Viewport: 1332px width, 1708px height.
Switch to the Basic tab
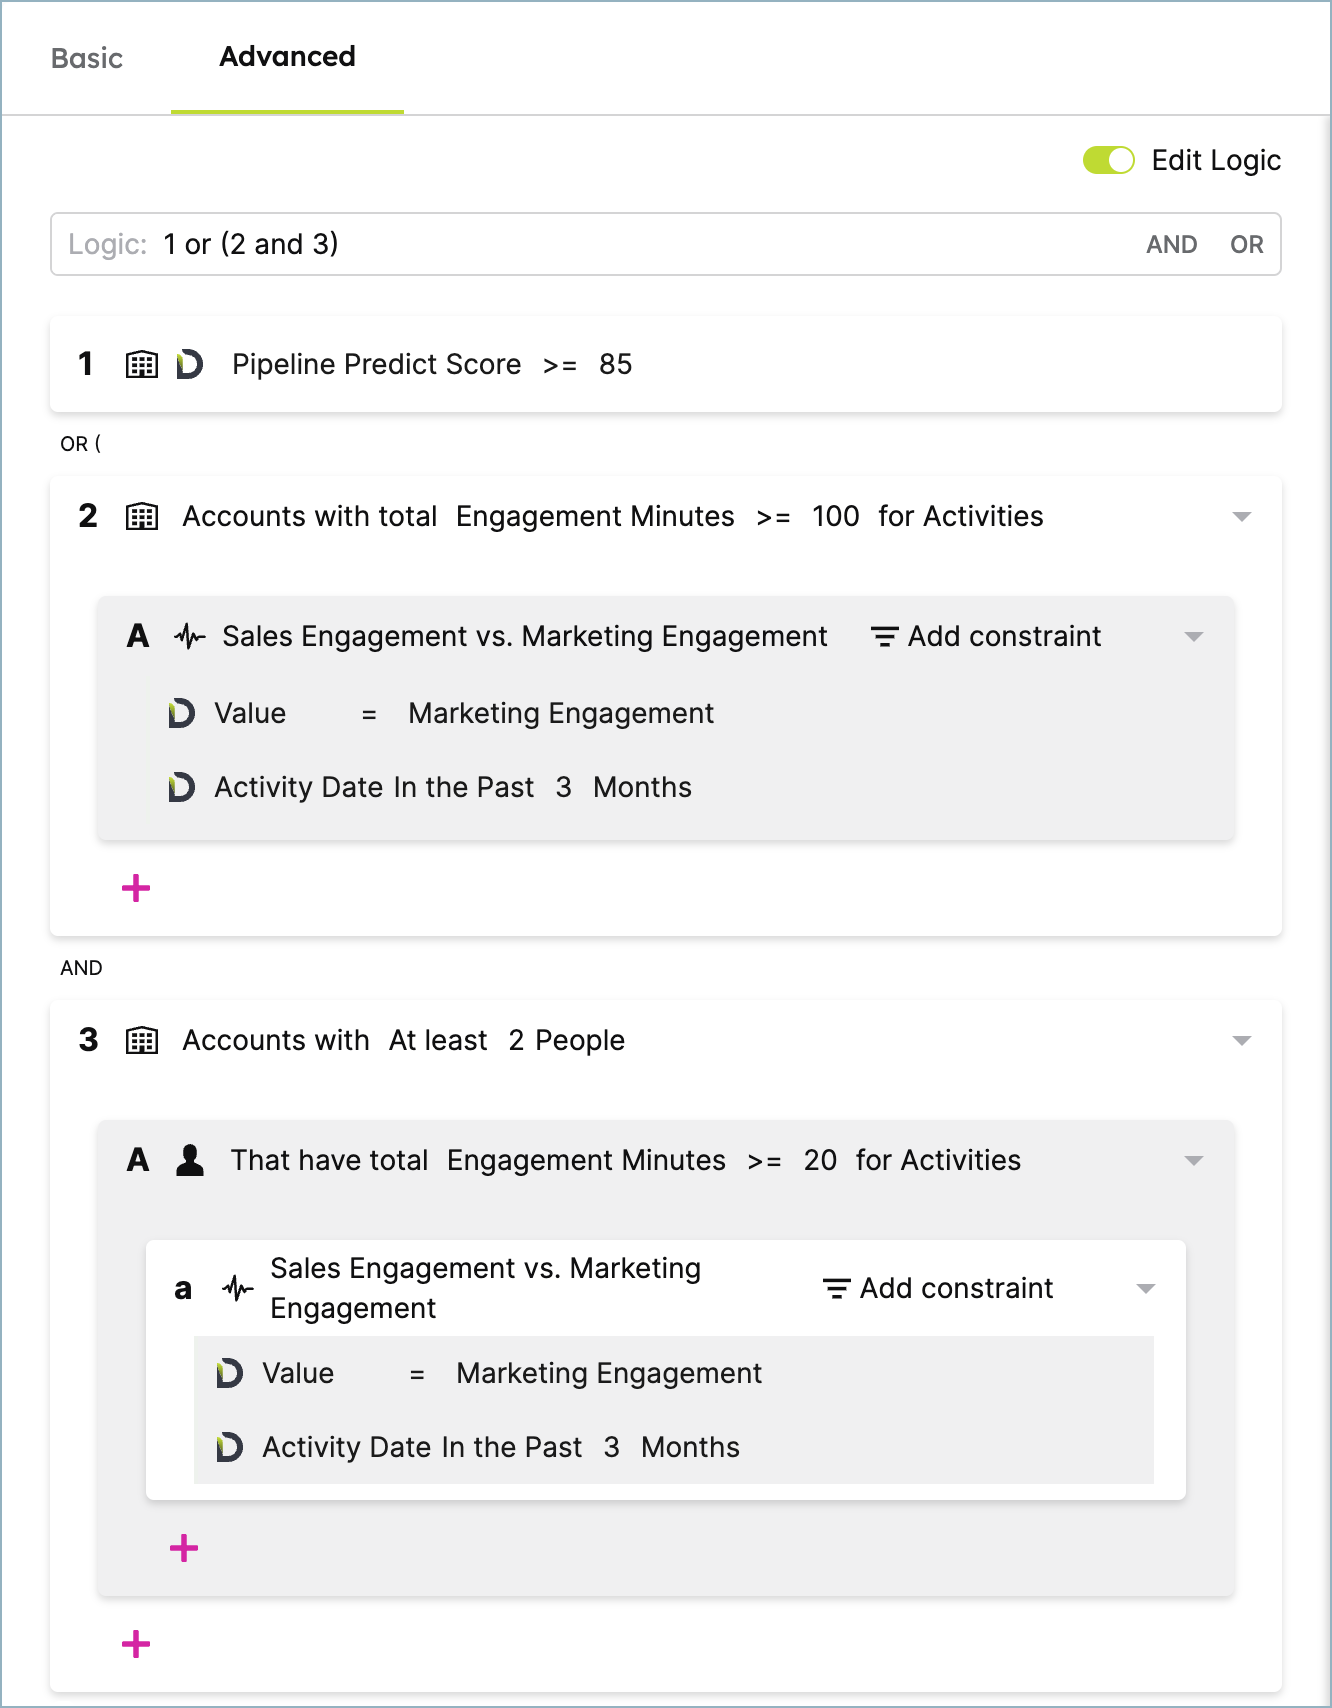[87, 58]
